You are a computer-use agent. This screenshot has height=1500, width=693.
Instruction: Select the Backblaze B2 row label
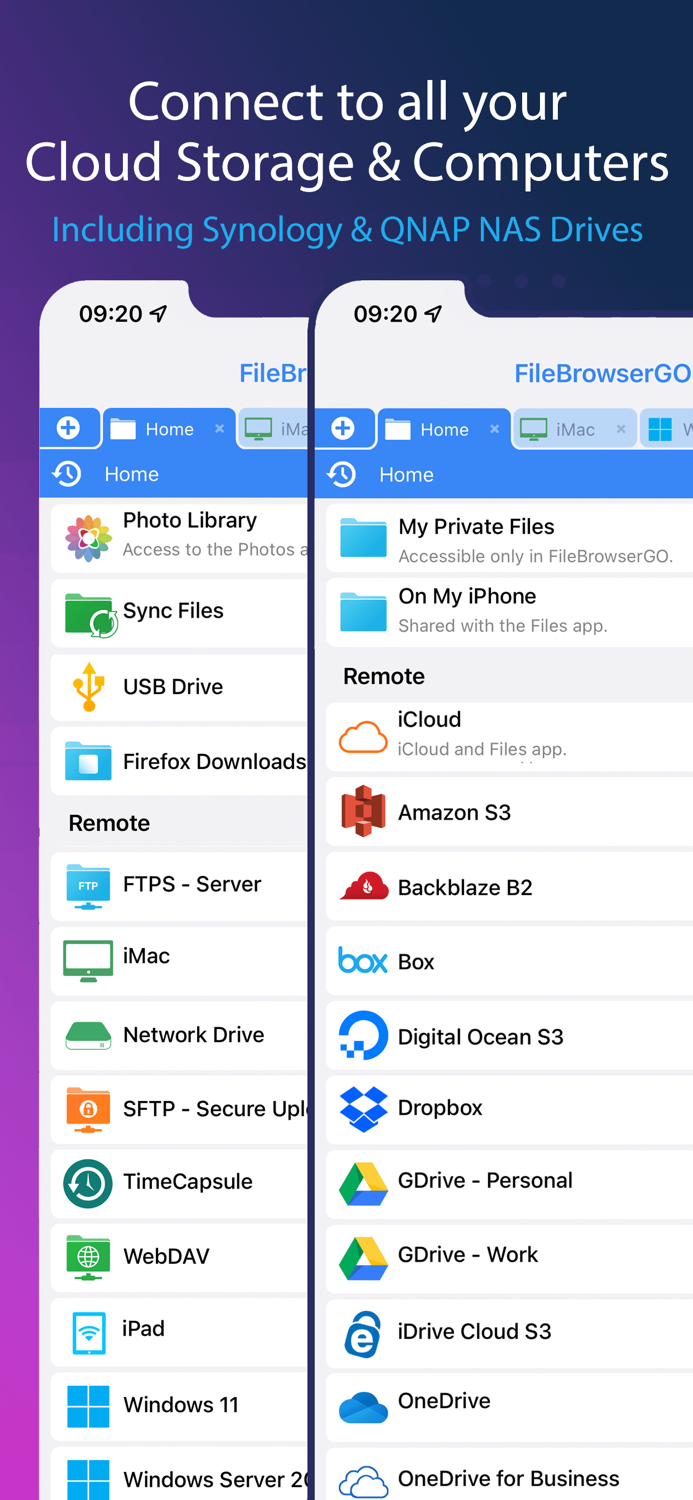click(465, 888)
